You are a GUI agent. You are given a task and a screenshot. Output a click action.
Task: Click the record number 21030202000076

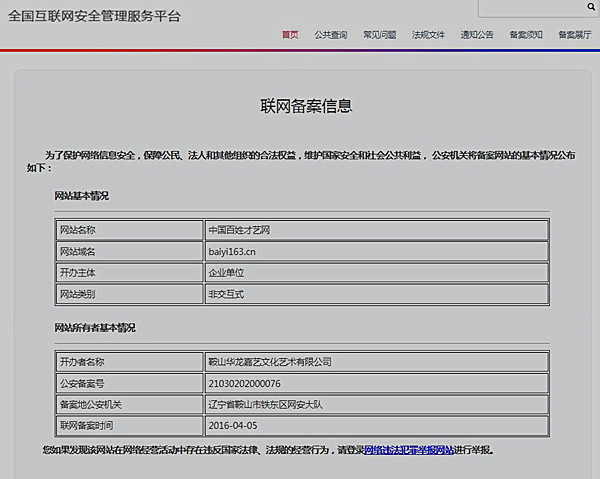(245, 383)
